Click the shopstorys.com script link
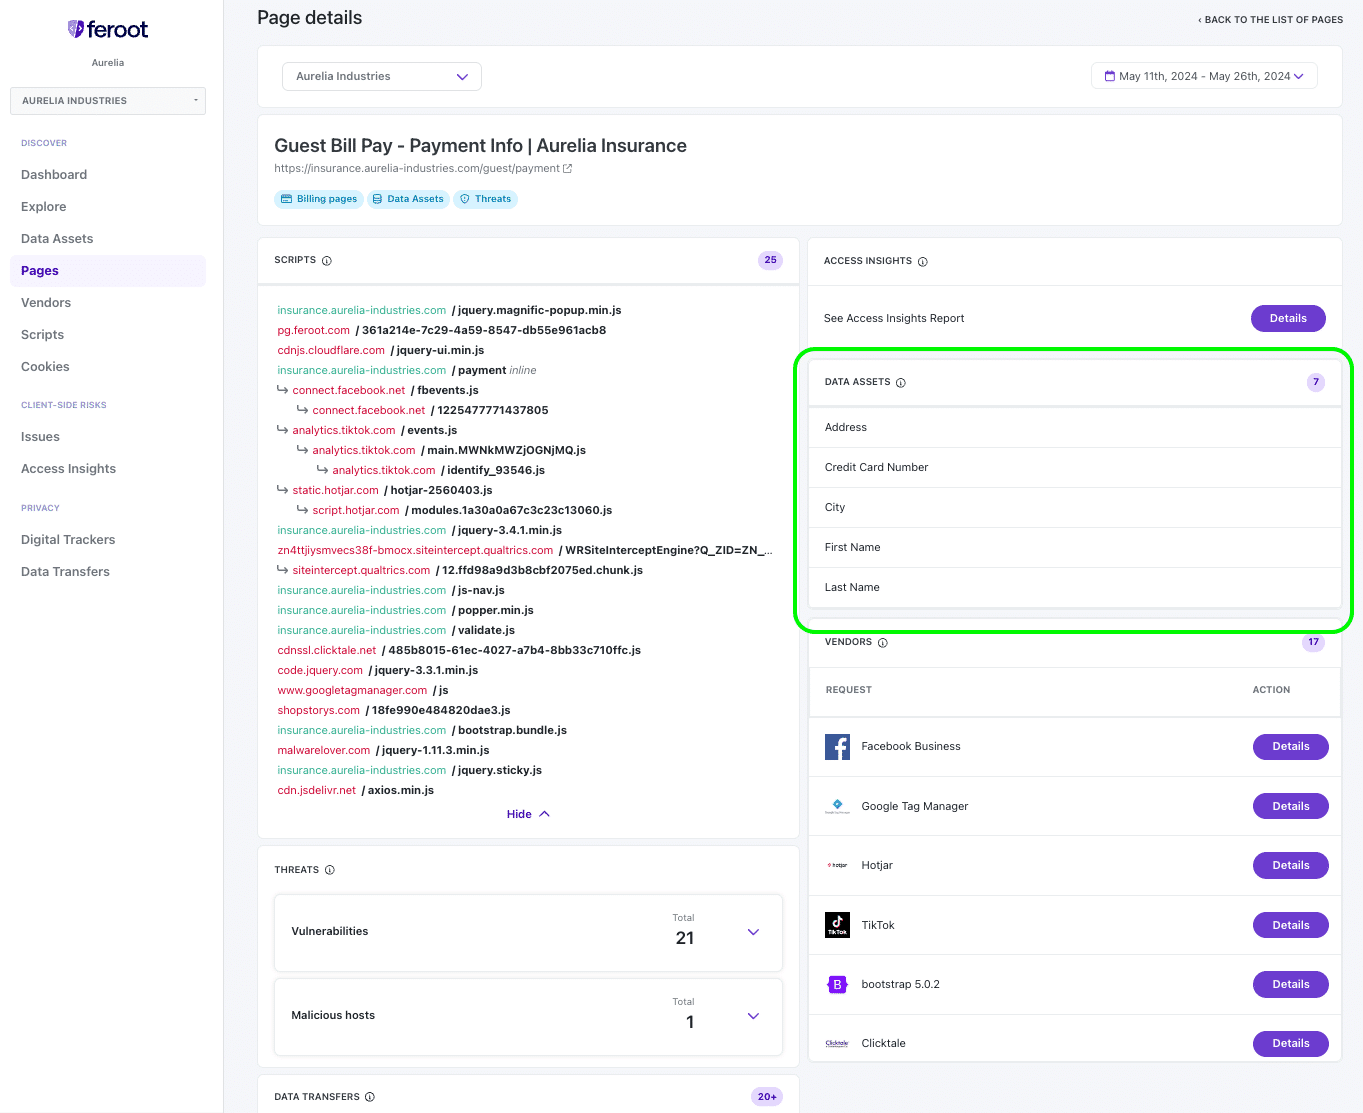This screenshot has width=1363, height=1113. pos(319,710)
